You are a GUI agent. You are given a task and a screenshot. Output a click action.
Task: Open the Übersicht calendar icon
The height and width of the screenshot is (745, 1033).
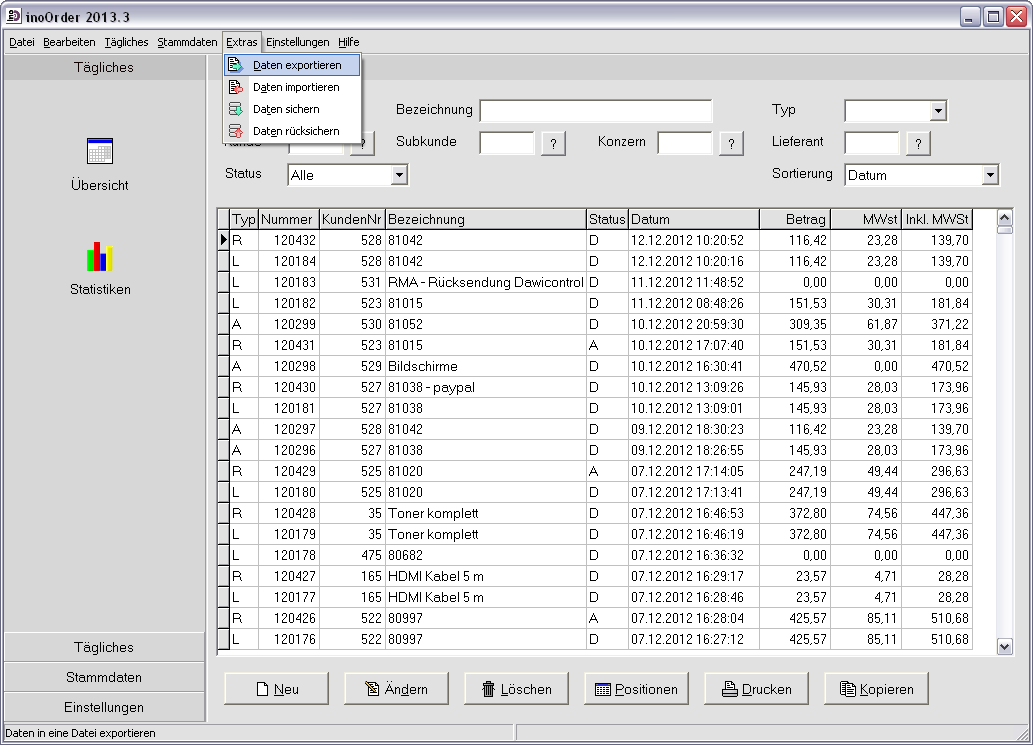point(100,151)
